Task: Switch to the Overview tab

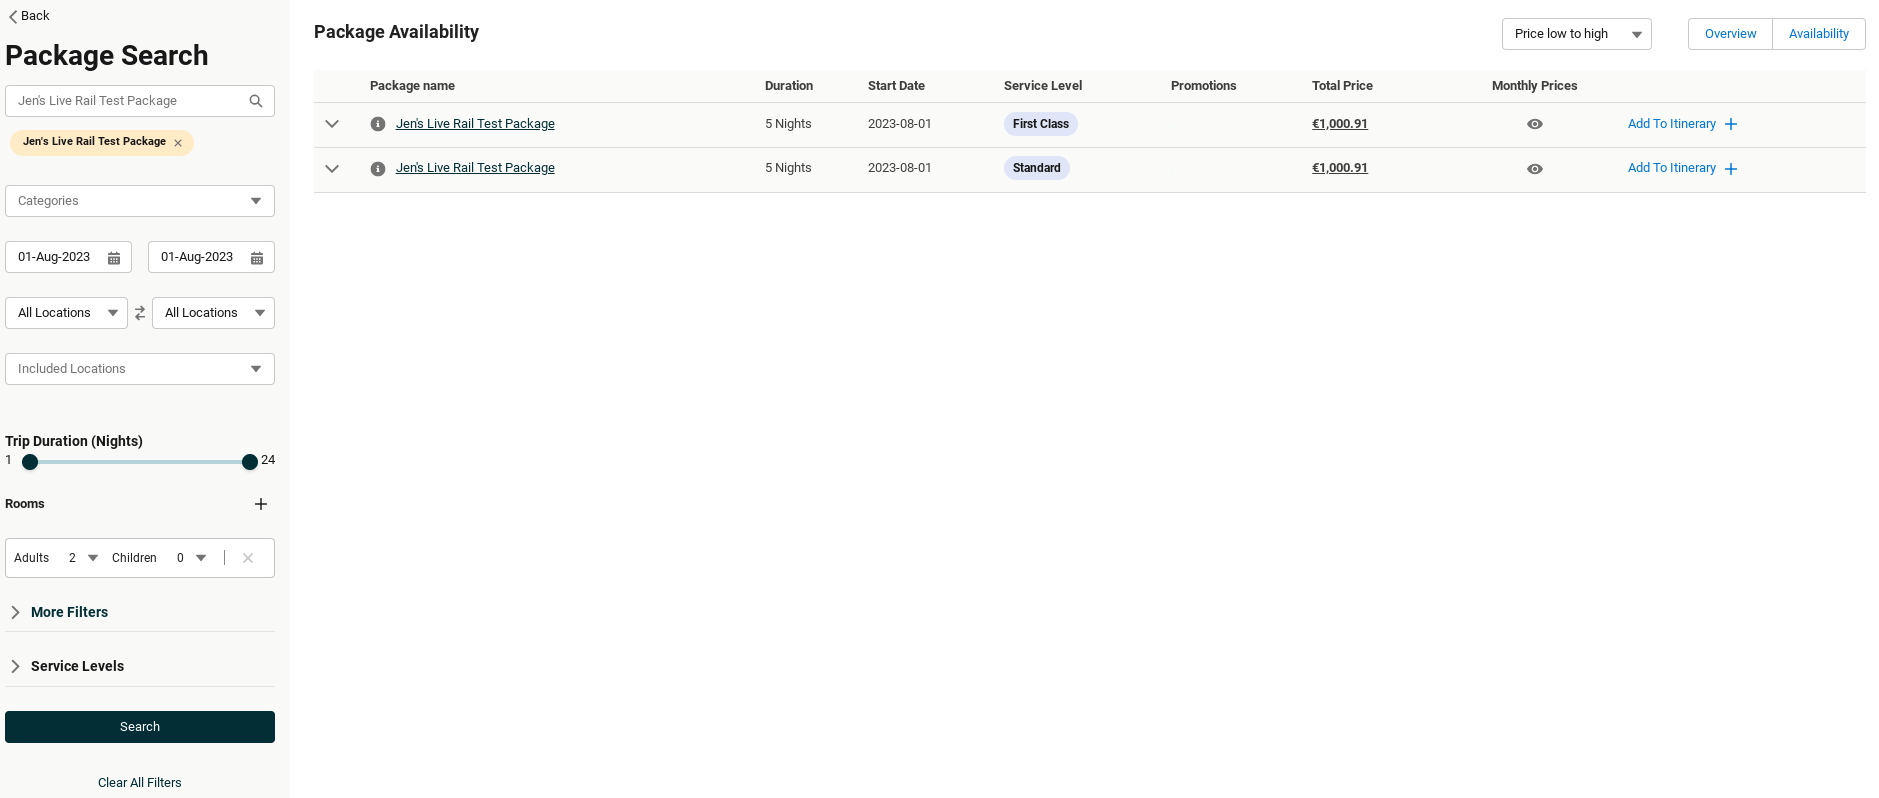Action: [1730, 34]
